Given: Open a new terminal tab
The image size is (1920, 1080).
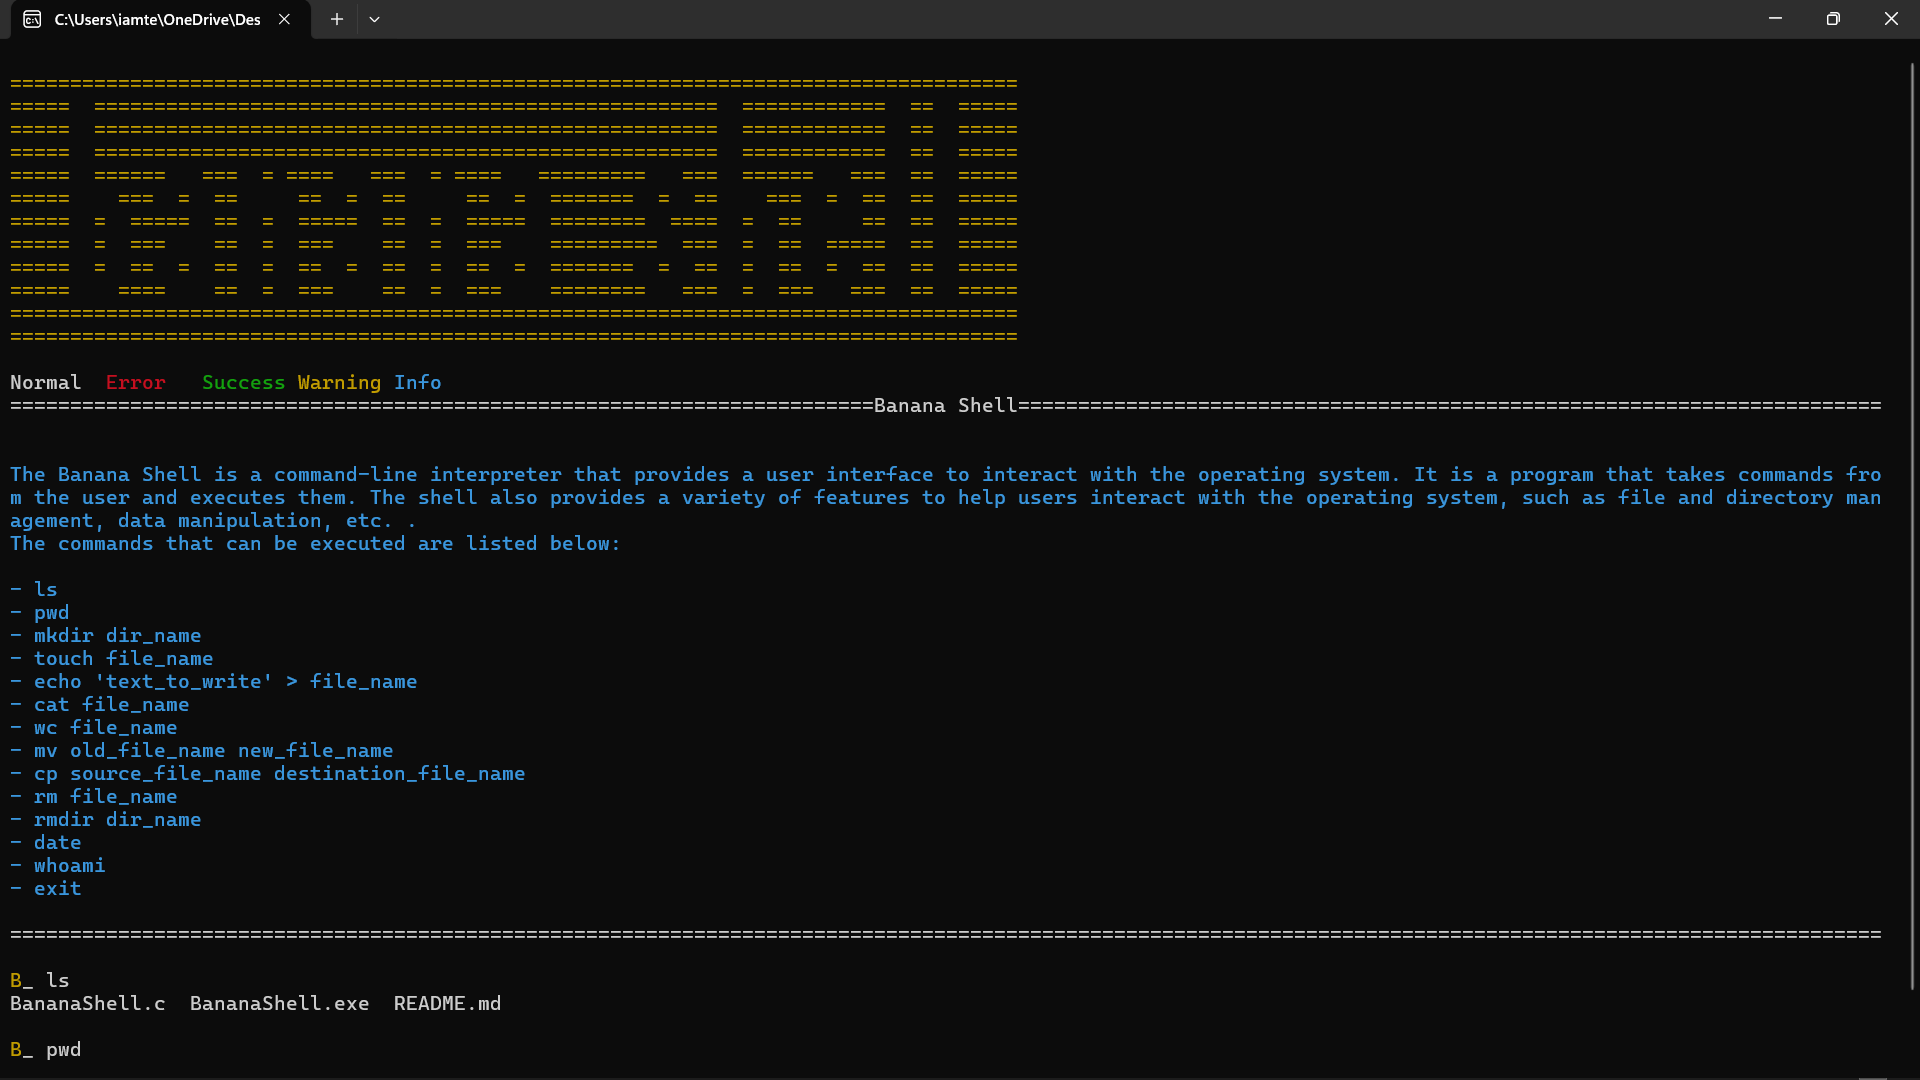Looking at the screenshot, I should 337,19.
